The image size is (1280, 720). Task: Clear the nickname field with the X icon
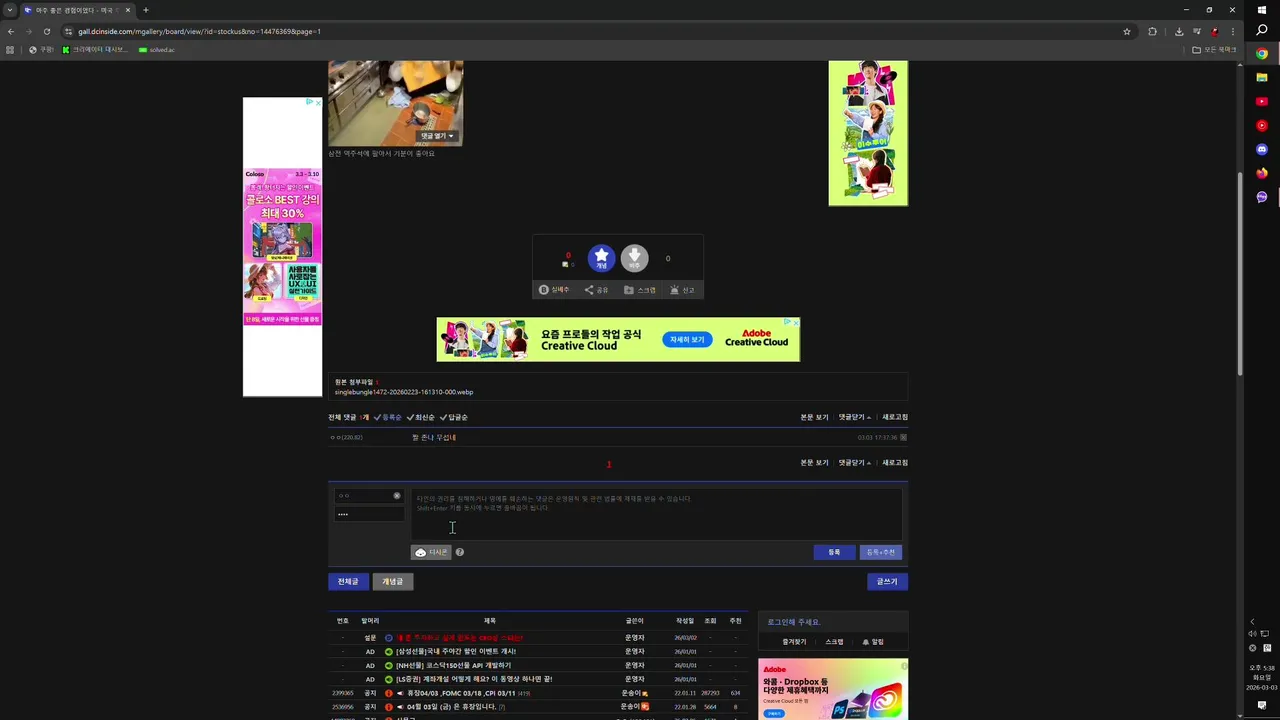397,496
